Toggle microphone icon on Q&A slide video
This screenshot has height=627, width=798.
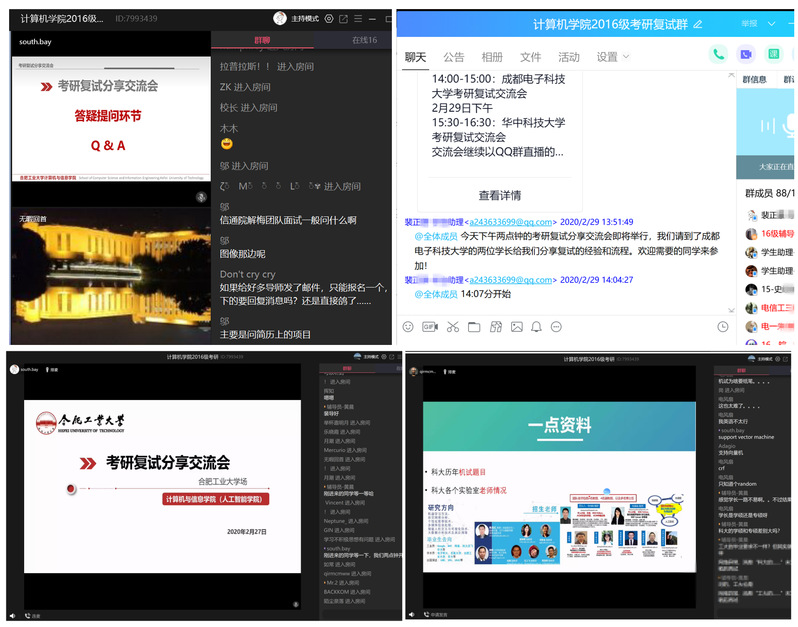[x=199, y=199]
